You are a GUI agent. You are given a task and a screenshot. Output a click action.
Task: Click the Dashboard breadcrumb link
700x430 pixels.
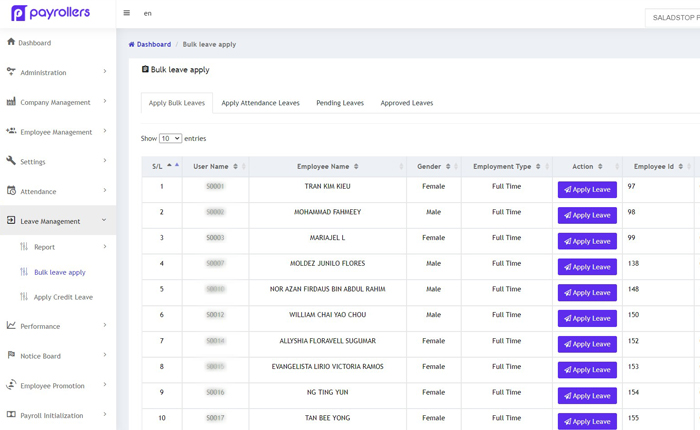pyautogui.click(x=154, y=44)
